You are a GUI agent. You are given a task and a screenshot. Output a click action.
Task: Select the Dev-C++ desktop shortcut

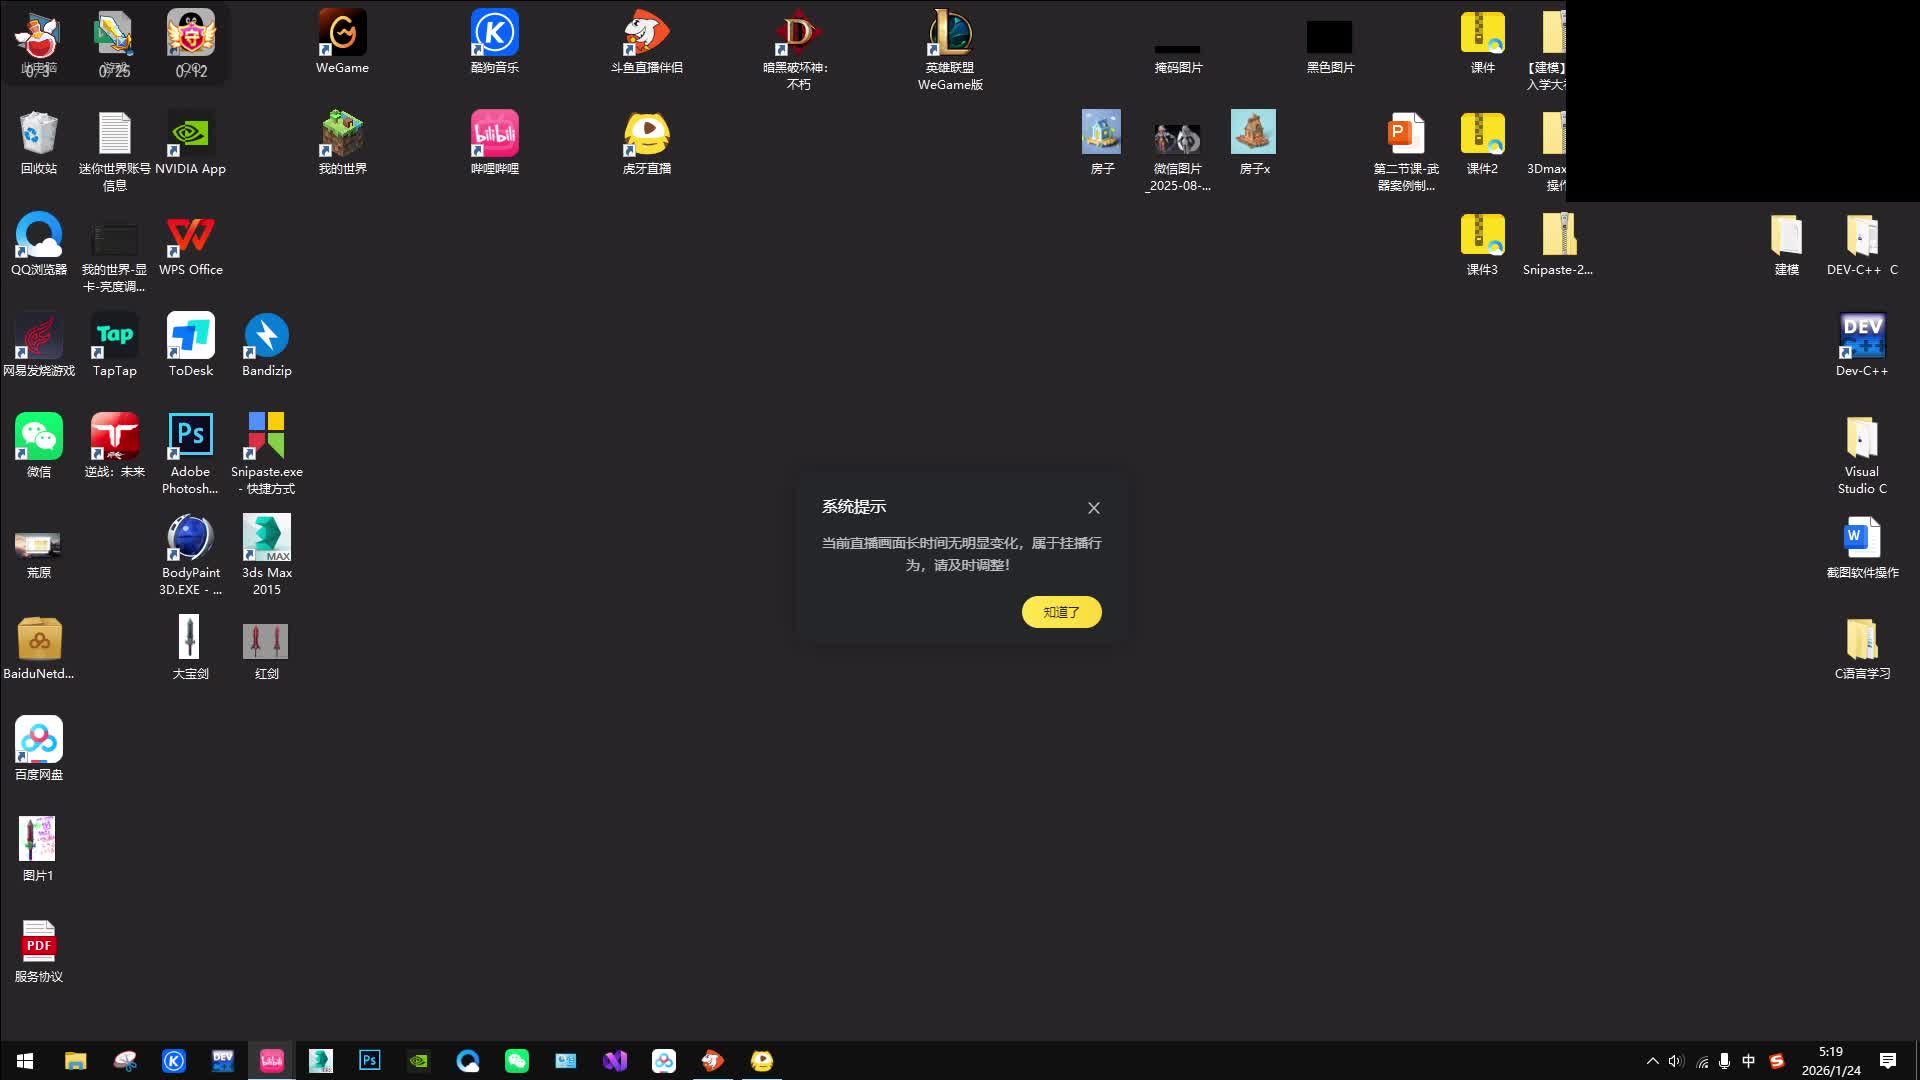click(1861, 337)
